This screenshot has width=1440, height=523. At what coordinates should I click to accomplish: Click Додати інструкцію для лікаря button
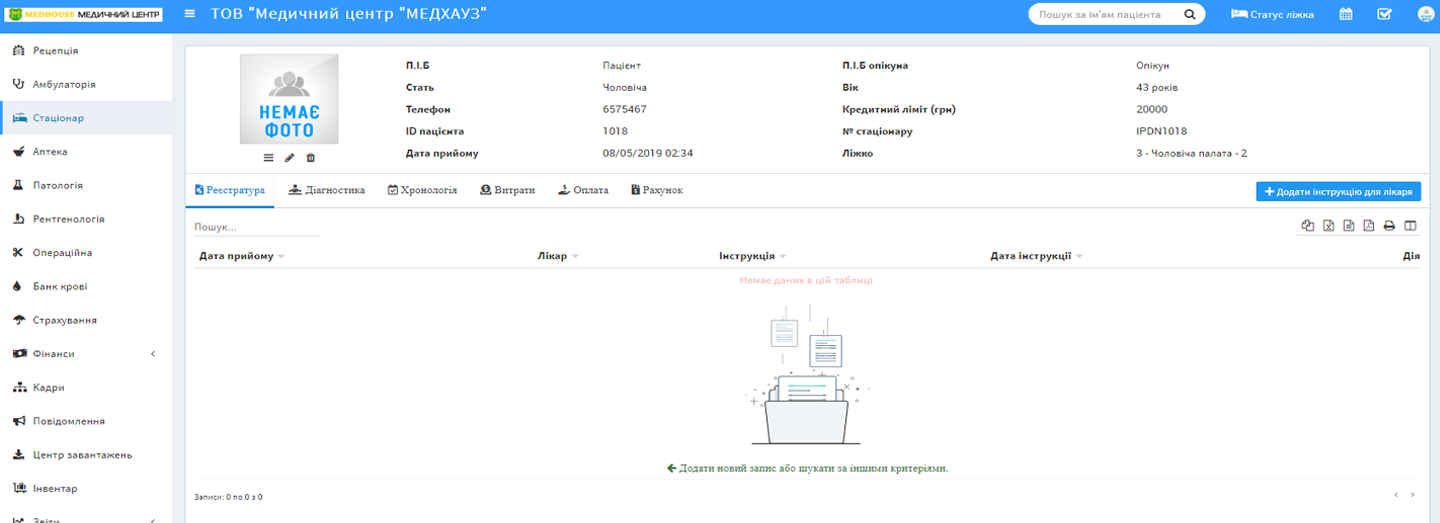click(1338, 191)
